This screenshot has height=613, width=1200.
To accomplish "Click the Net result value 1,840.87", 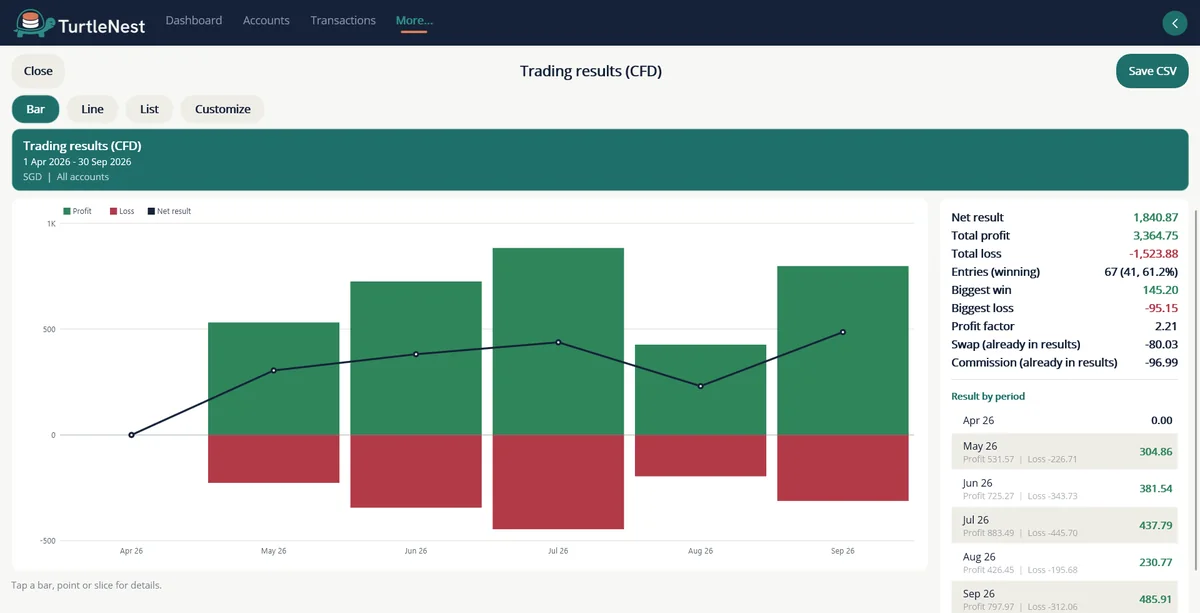I will tap(1155, 217).
